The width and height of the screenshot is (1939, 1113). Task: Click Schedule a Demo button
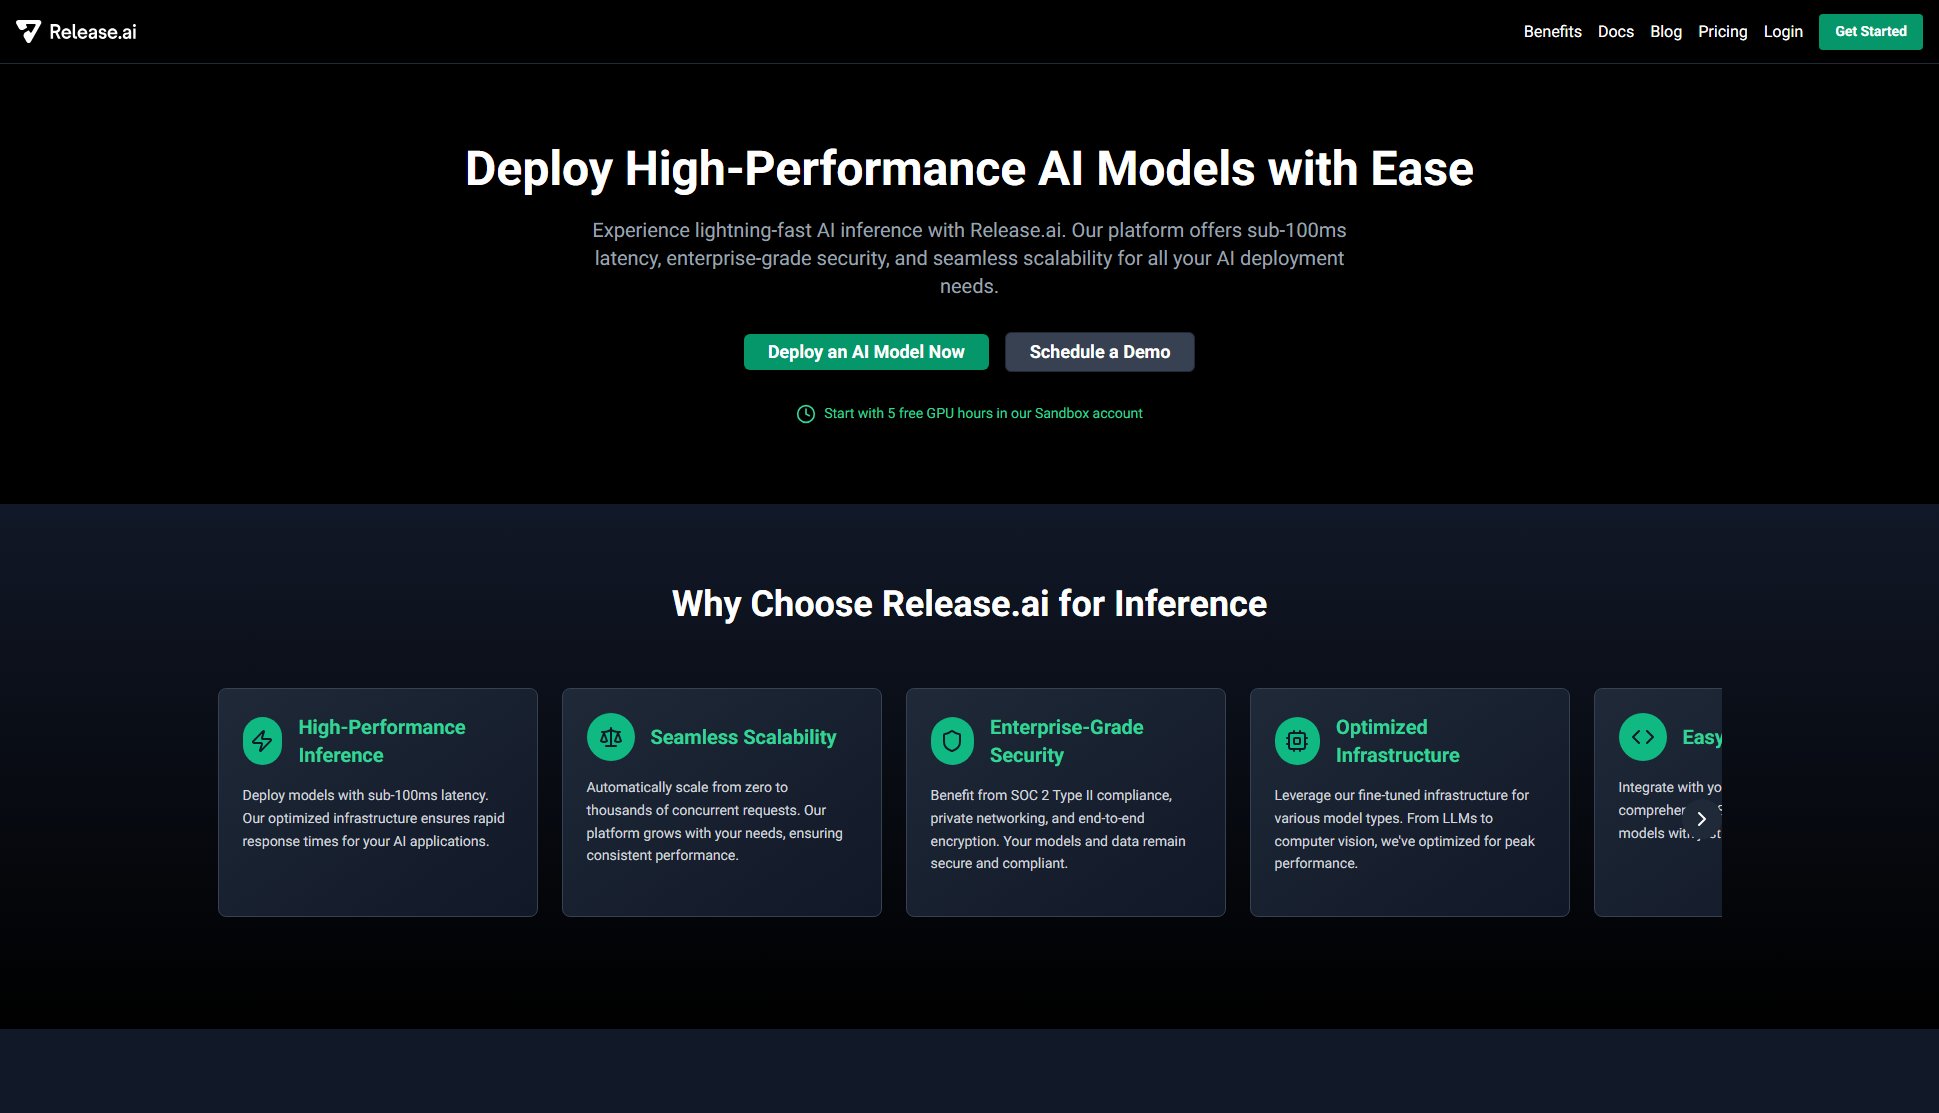pos(1099,352)
